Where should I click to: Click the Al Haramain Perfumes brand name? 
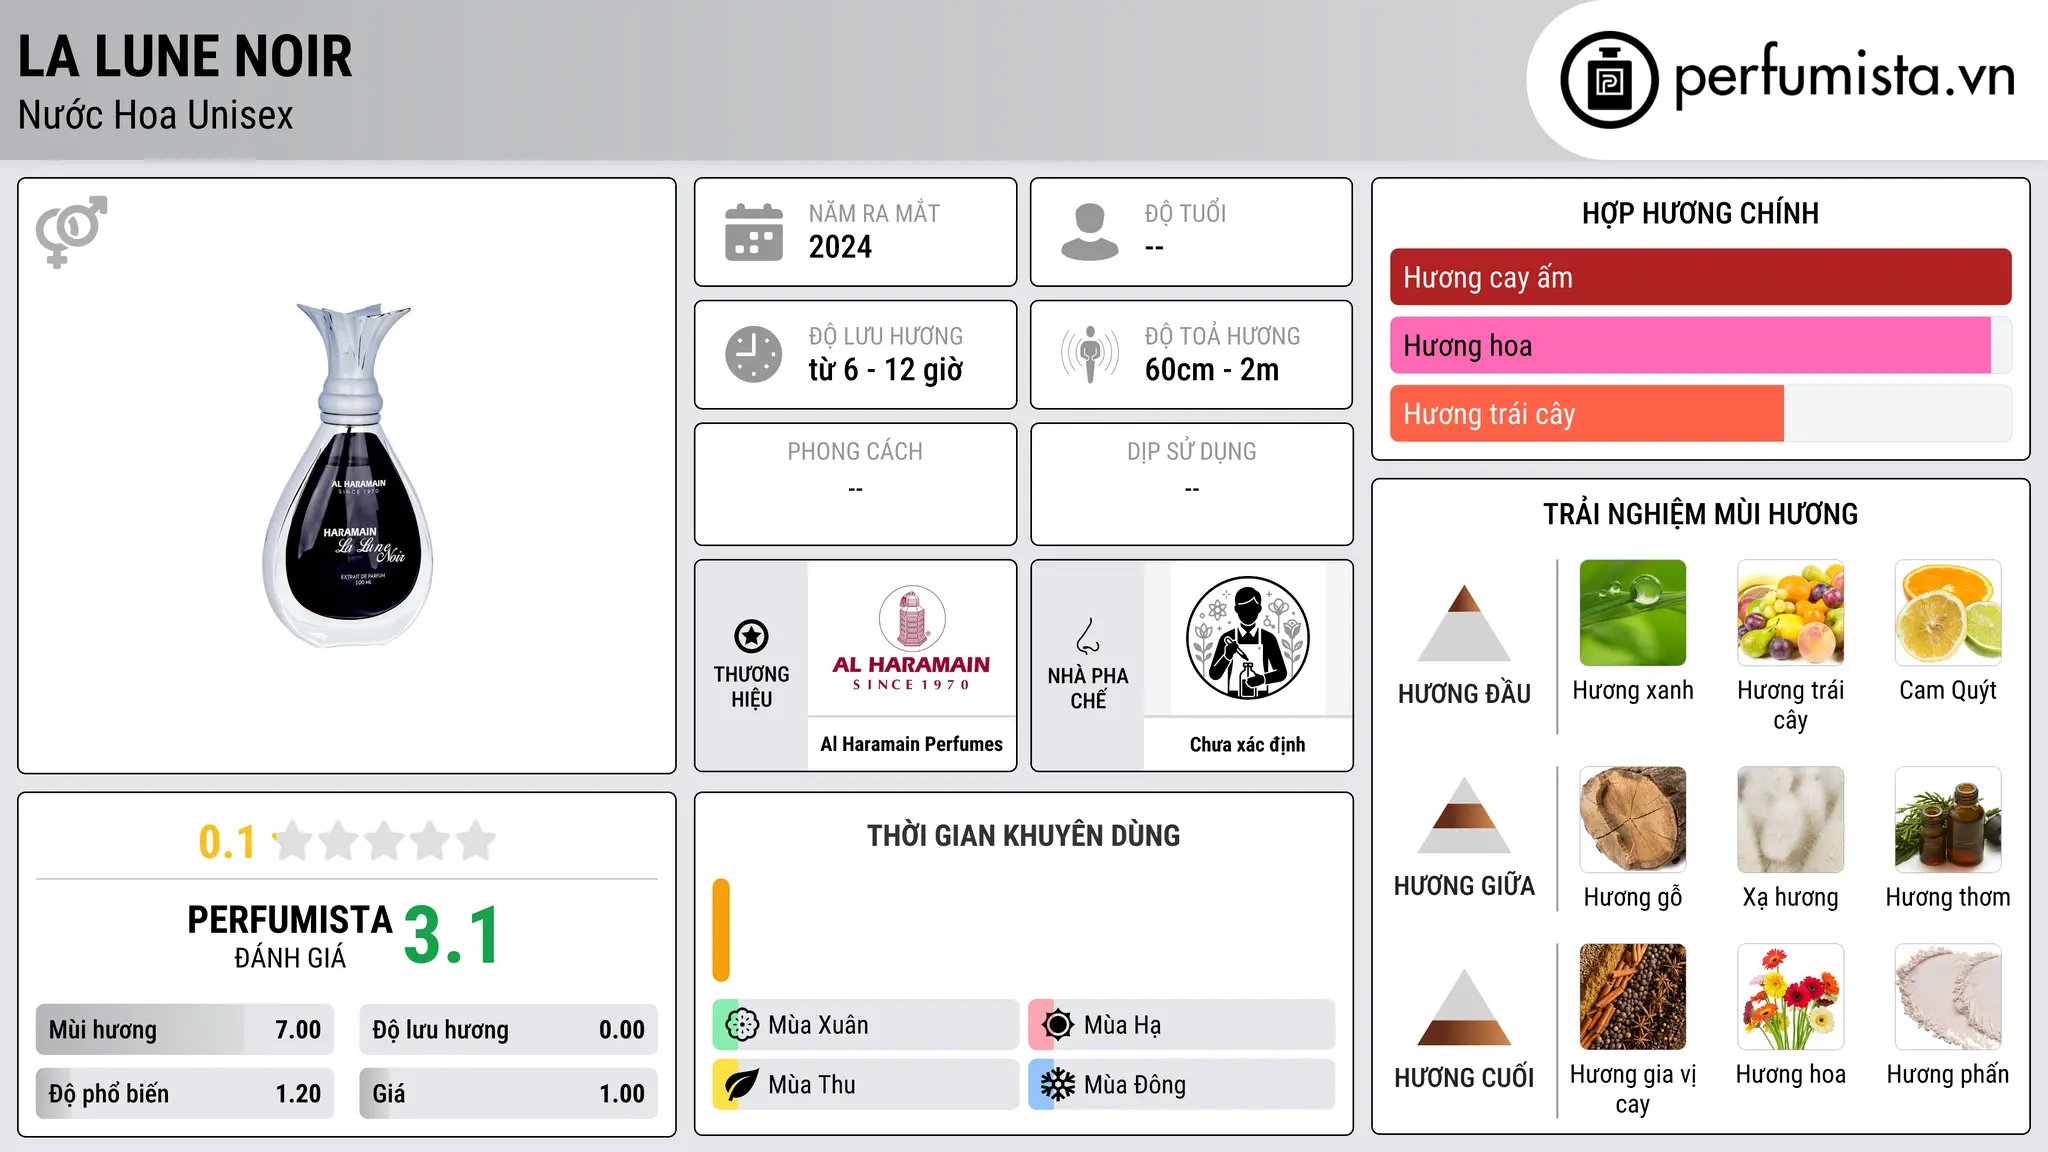(x=911, y=744)
